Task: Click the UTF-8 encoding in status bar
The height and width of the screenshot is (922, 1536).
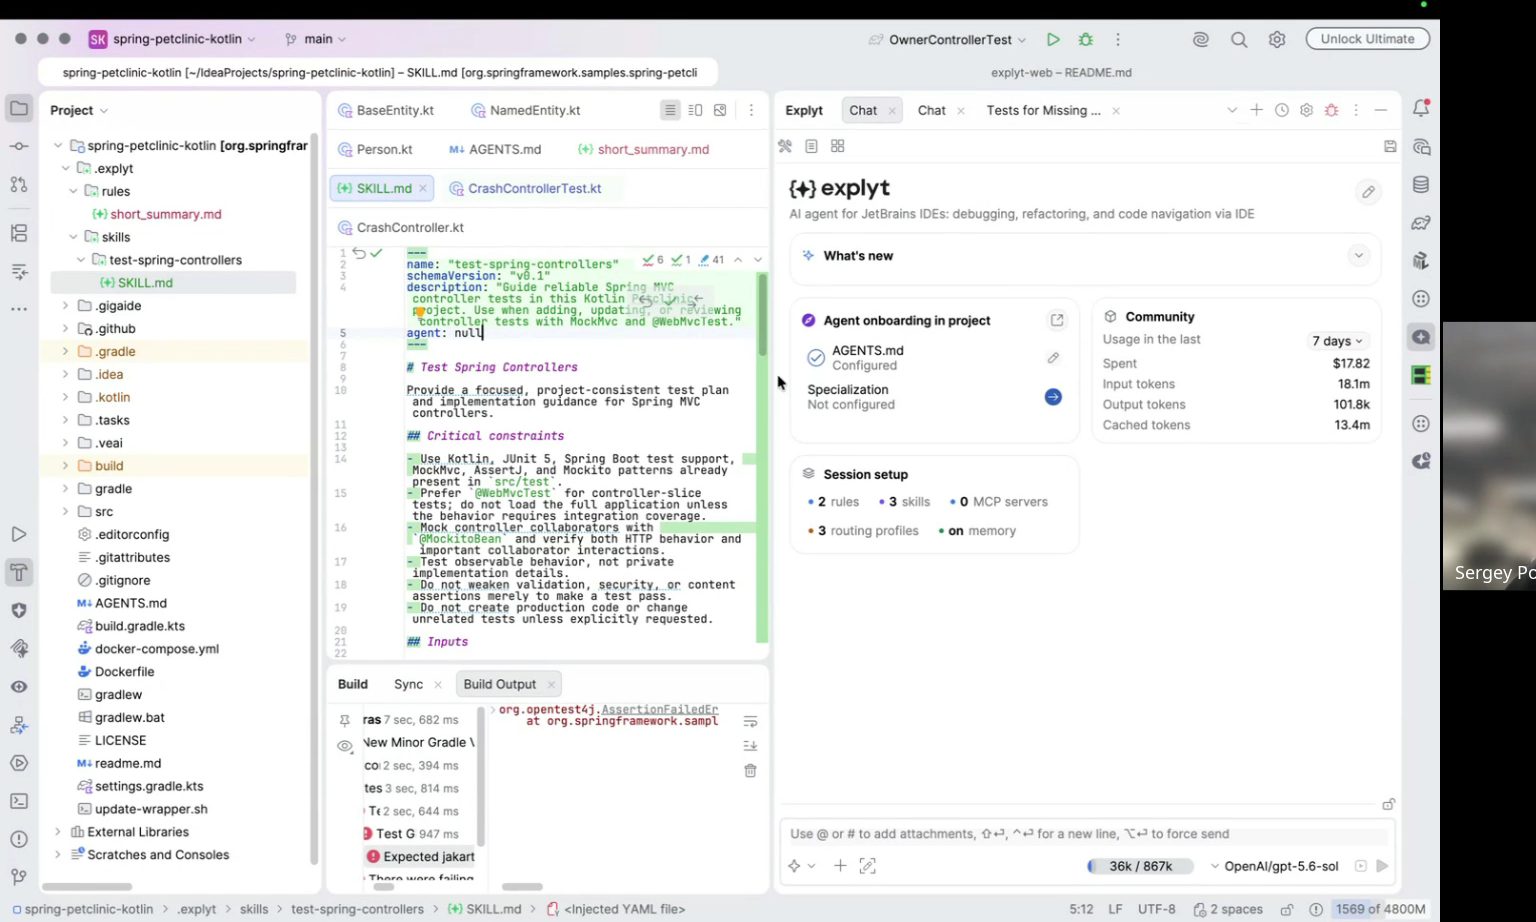Action: [1157, 909]
